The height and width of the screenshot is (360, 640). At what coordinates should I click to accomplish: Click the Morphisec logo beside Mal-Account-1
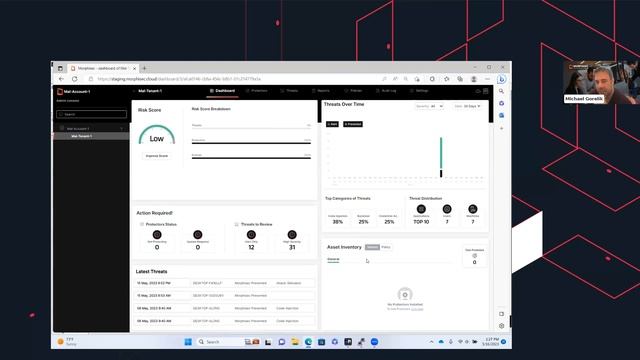tap(60, 91)
